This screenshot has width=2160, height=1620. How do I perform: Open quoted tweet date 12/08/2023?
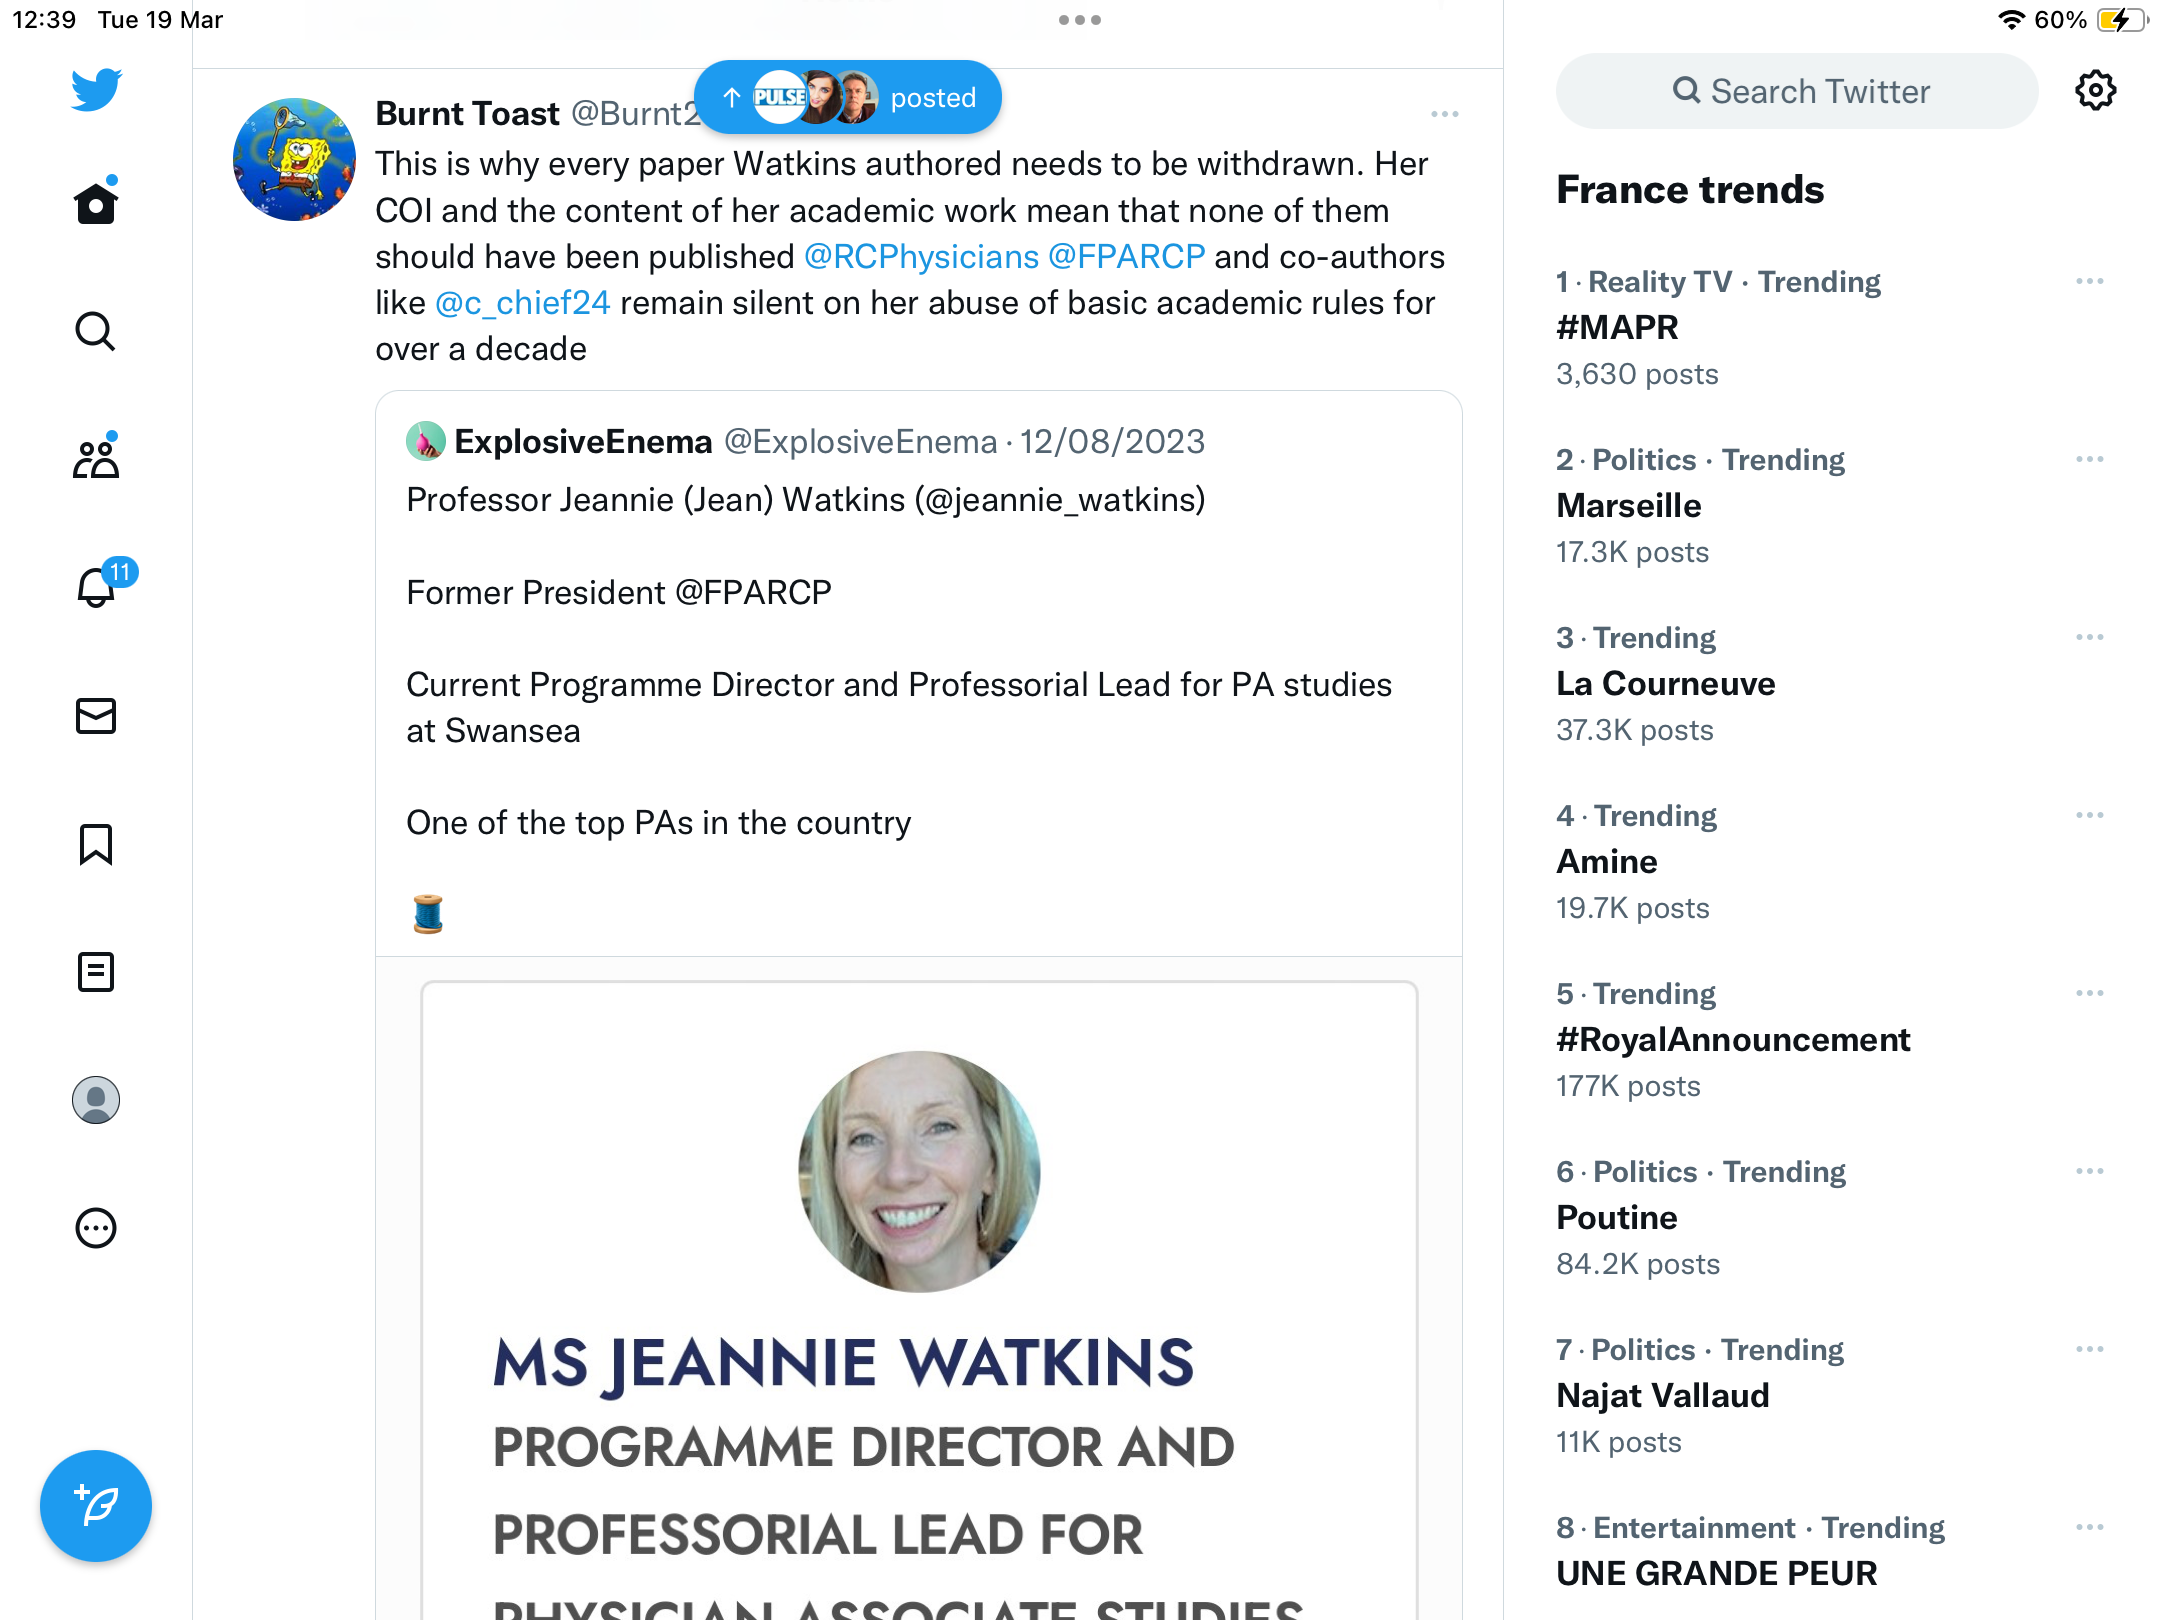point(1112,441)
